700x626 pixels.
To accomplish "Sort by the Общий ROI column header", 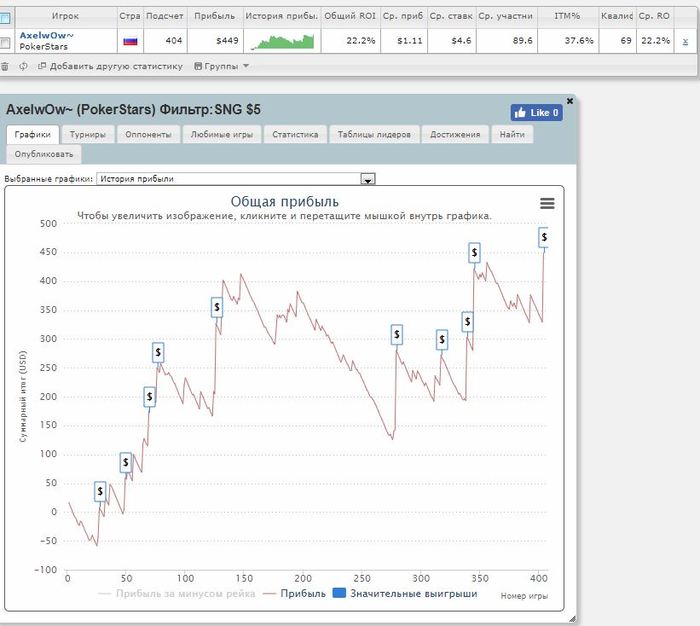I will point(350,16).
